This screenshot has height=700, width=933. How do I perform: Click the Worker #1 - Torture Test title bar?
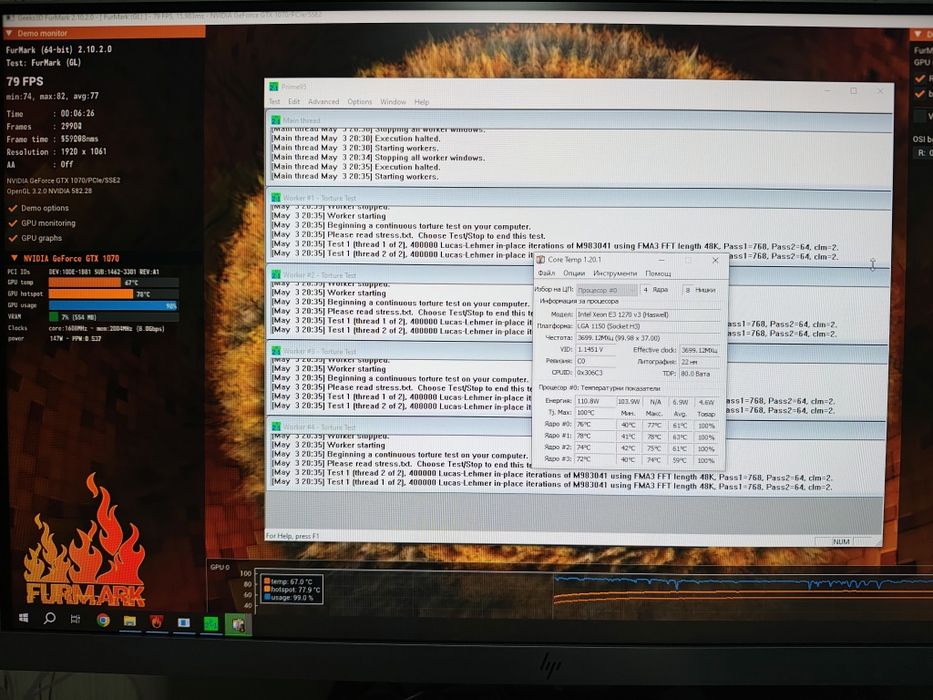click(x=580, y=198)
